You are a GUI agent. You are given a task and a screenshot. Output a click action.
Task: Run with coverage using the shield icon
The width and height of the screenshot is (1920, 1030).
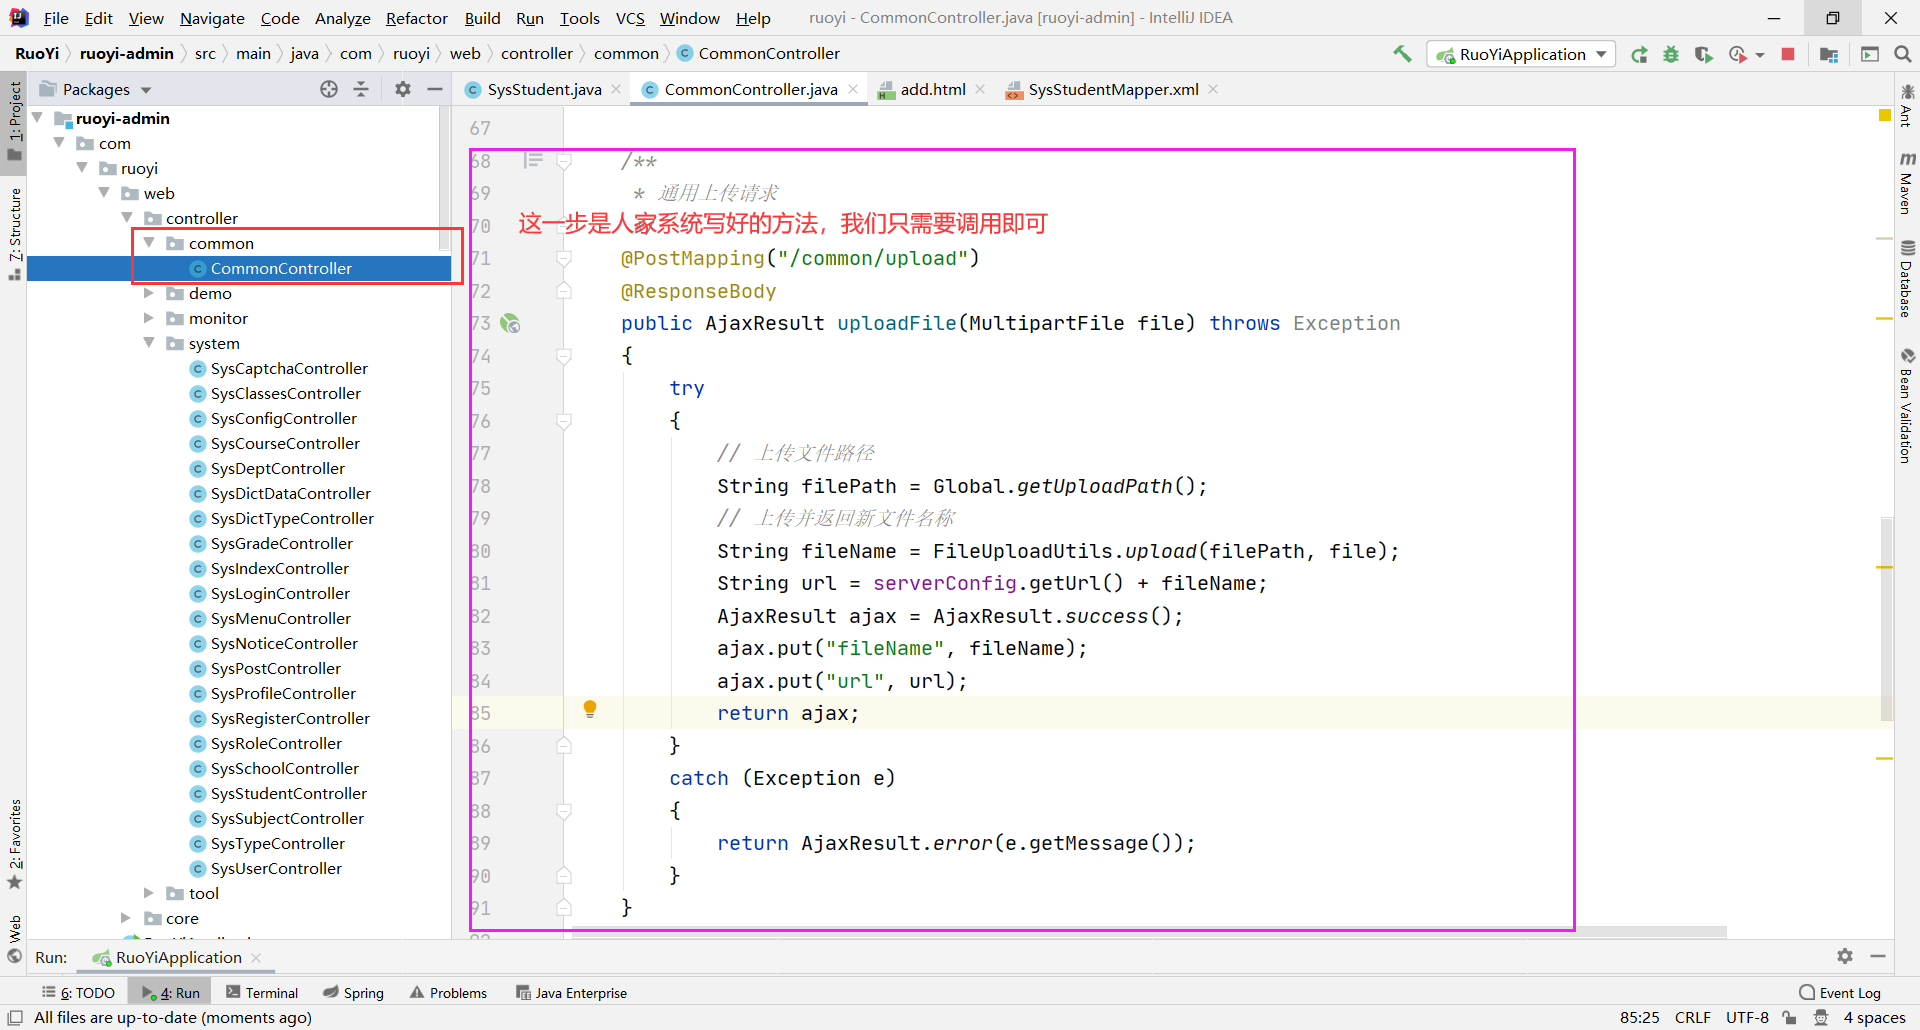click(1704, 54)
